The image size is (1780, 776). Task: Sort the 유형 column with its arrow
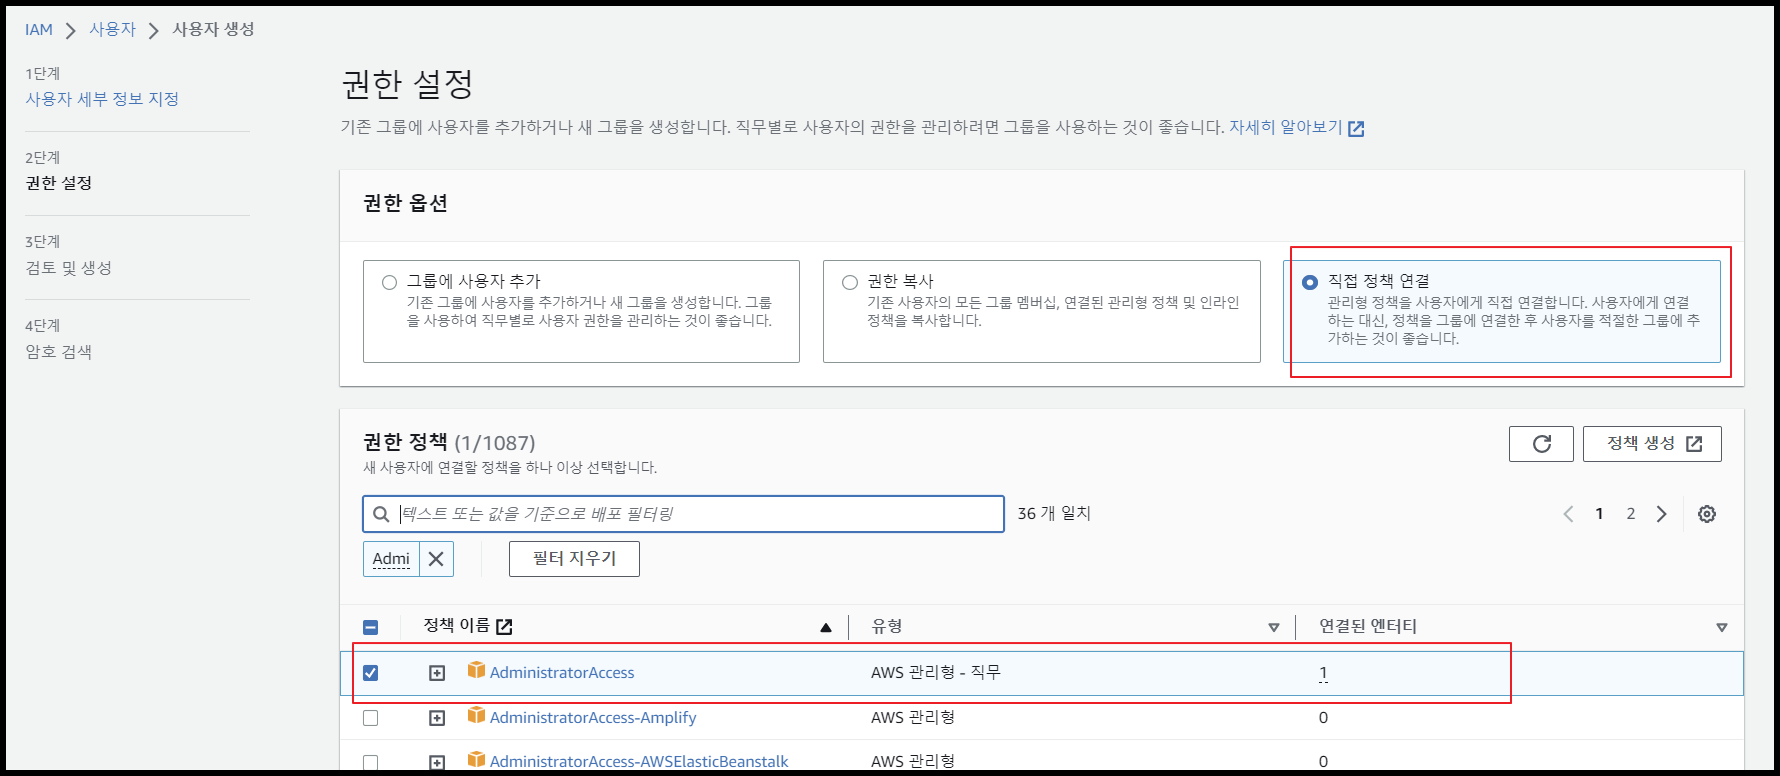tap(1274, 627)
